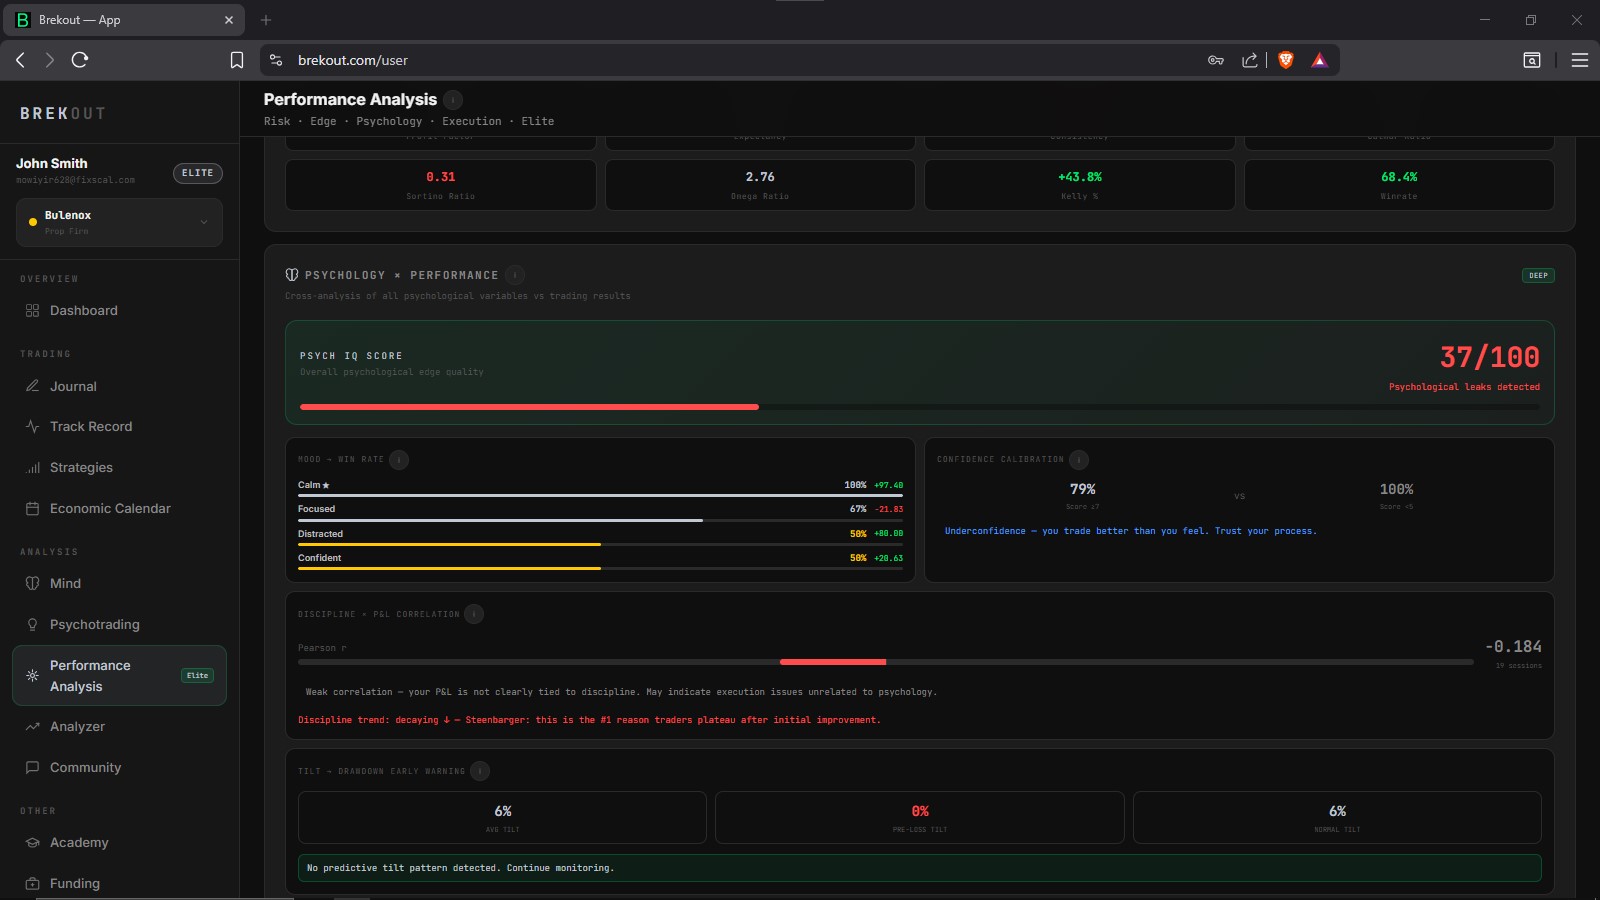This screenshot has height=900, width=1600.
Task: Click info icon next to Psychology × Performance
Action: [x=515, y=275]
